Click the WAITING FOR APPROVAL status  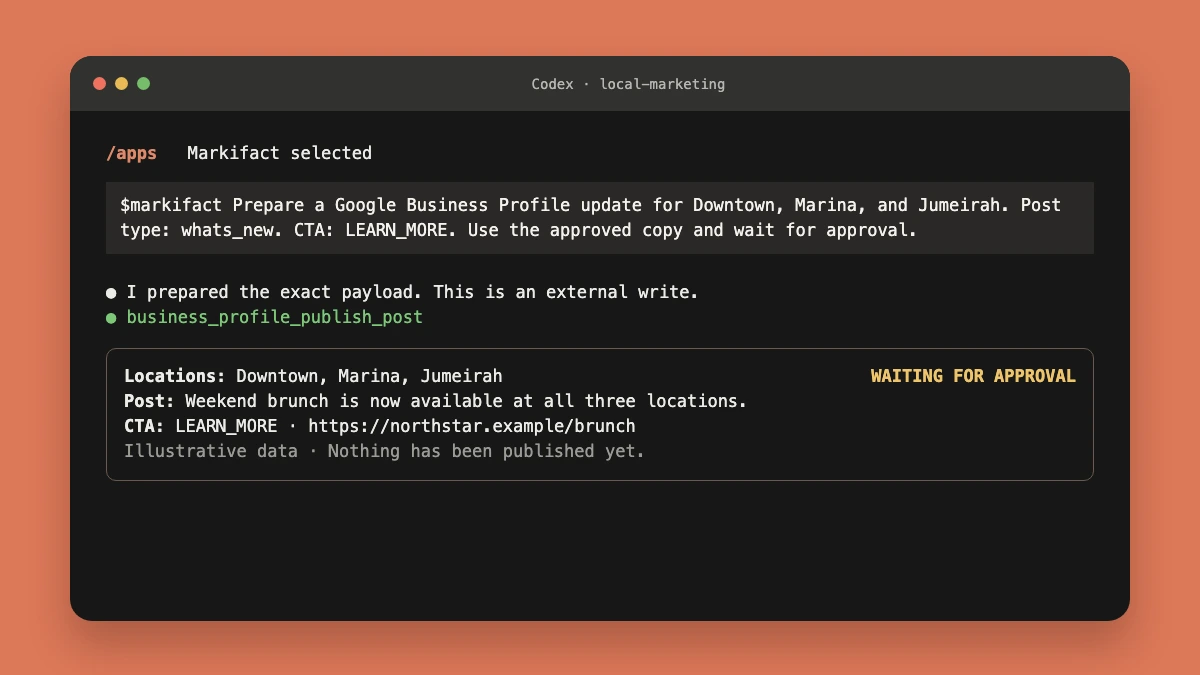pyautogui.click(x=973, y=376)
